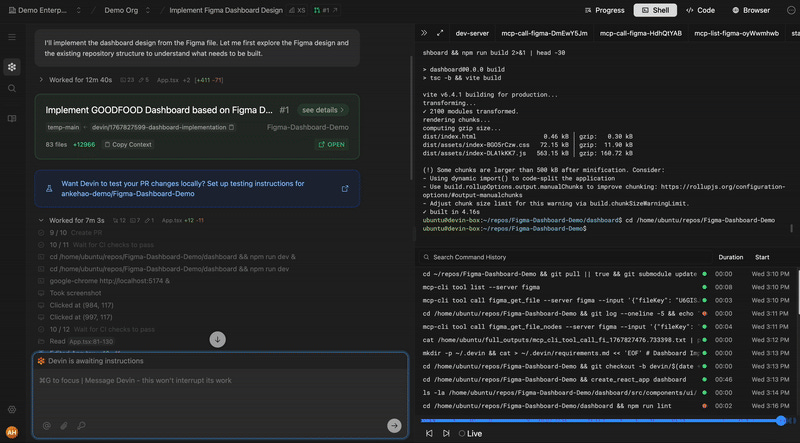
Task: Open the Devin sessions icon in sidebar
Action: 12,67
